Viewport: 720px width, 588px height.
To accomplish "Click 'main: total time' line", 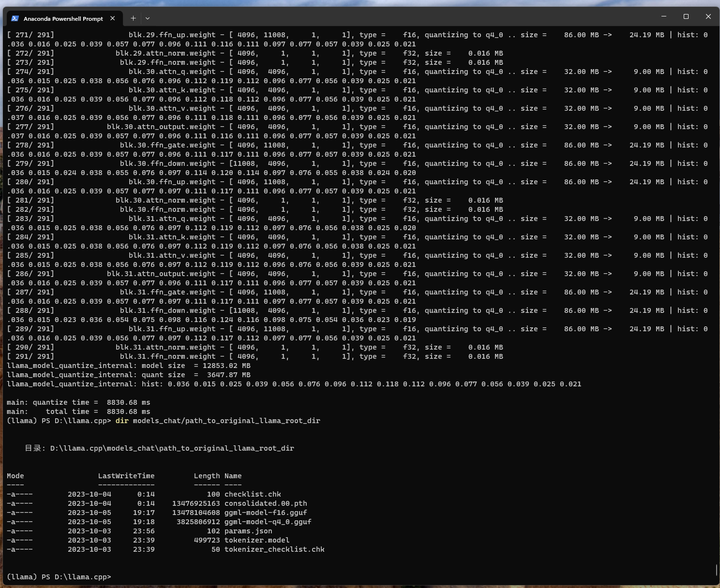I will click(79, 412).
